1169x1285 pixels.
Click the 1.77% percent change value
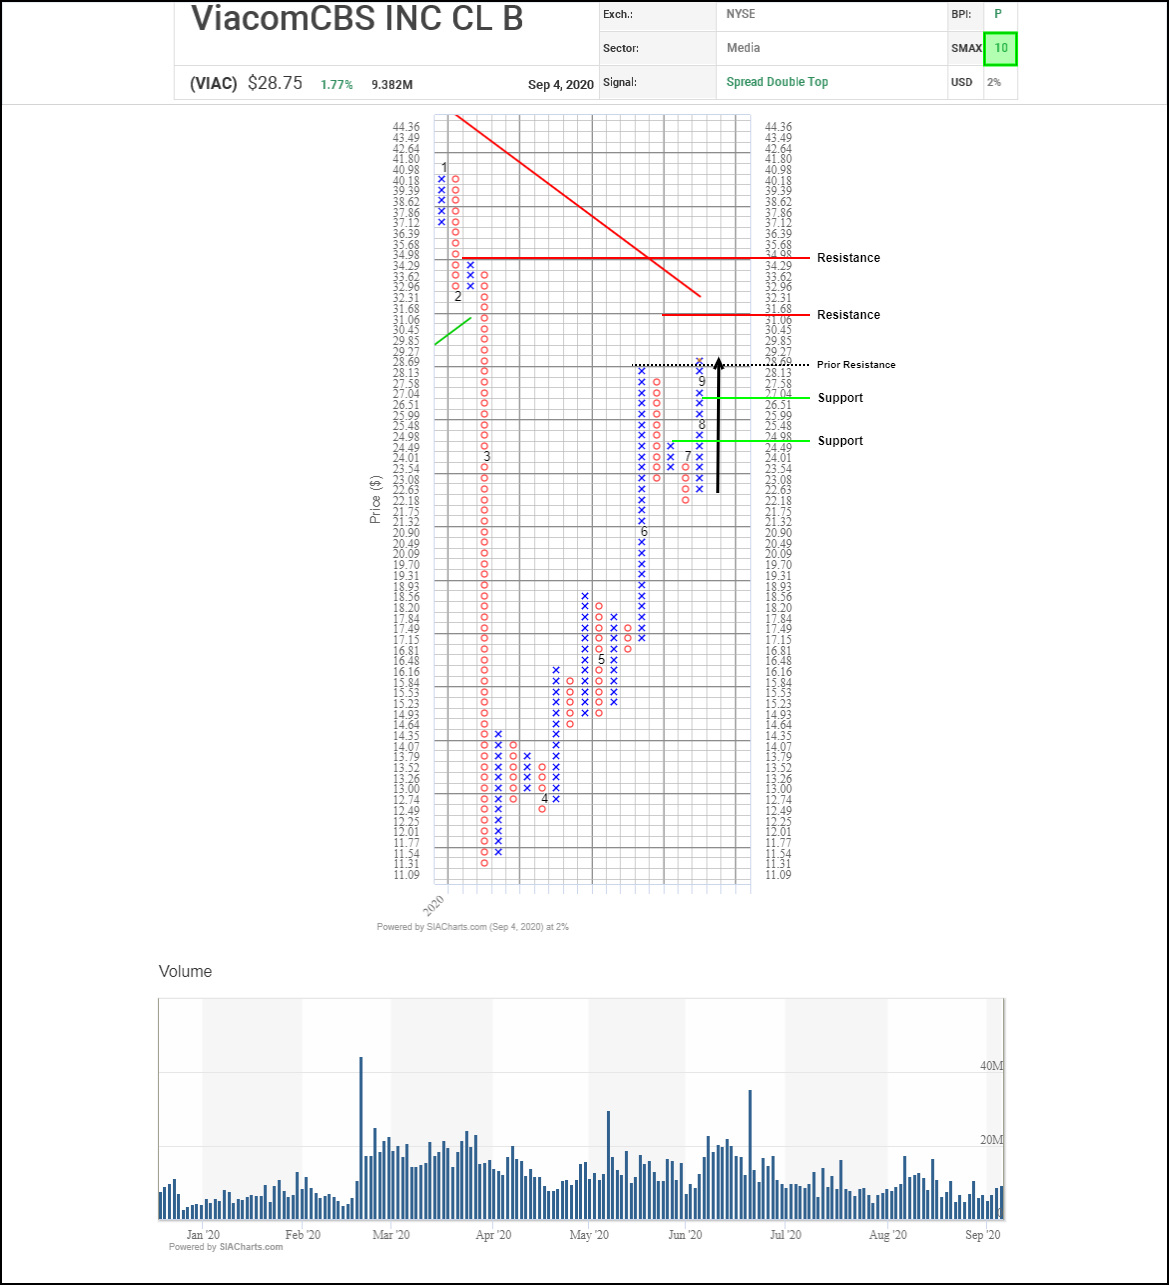coord(336,85)
